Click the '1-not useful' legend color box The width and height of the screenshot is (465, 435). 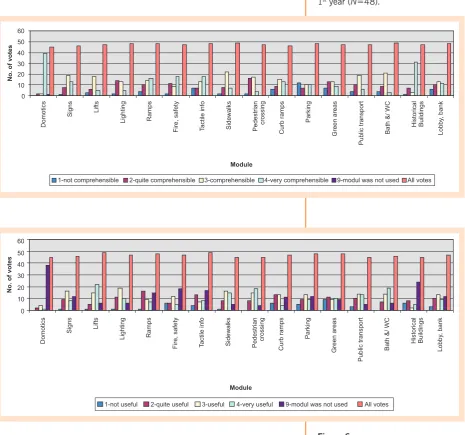coord(100,404)
